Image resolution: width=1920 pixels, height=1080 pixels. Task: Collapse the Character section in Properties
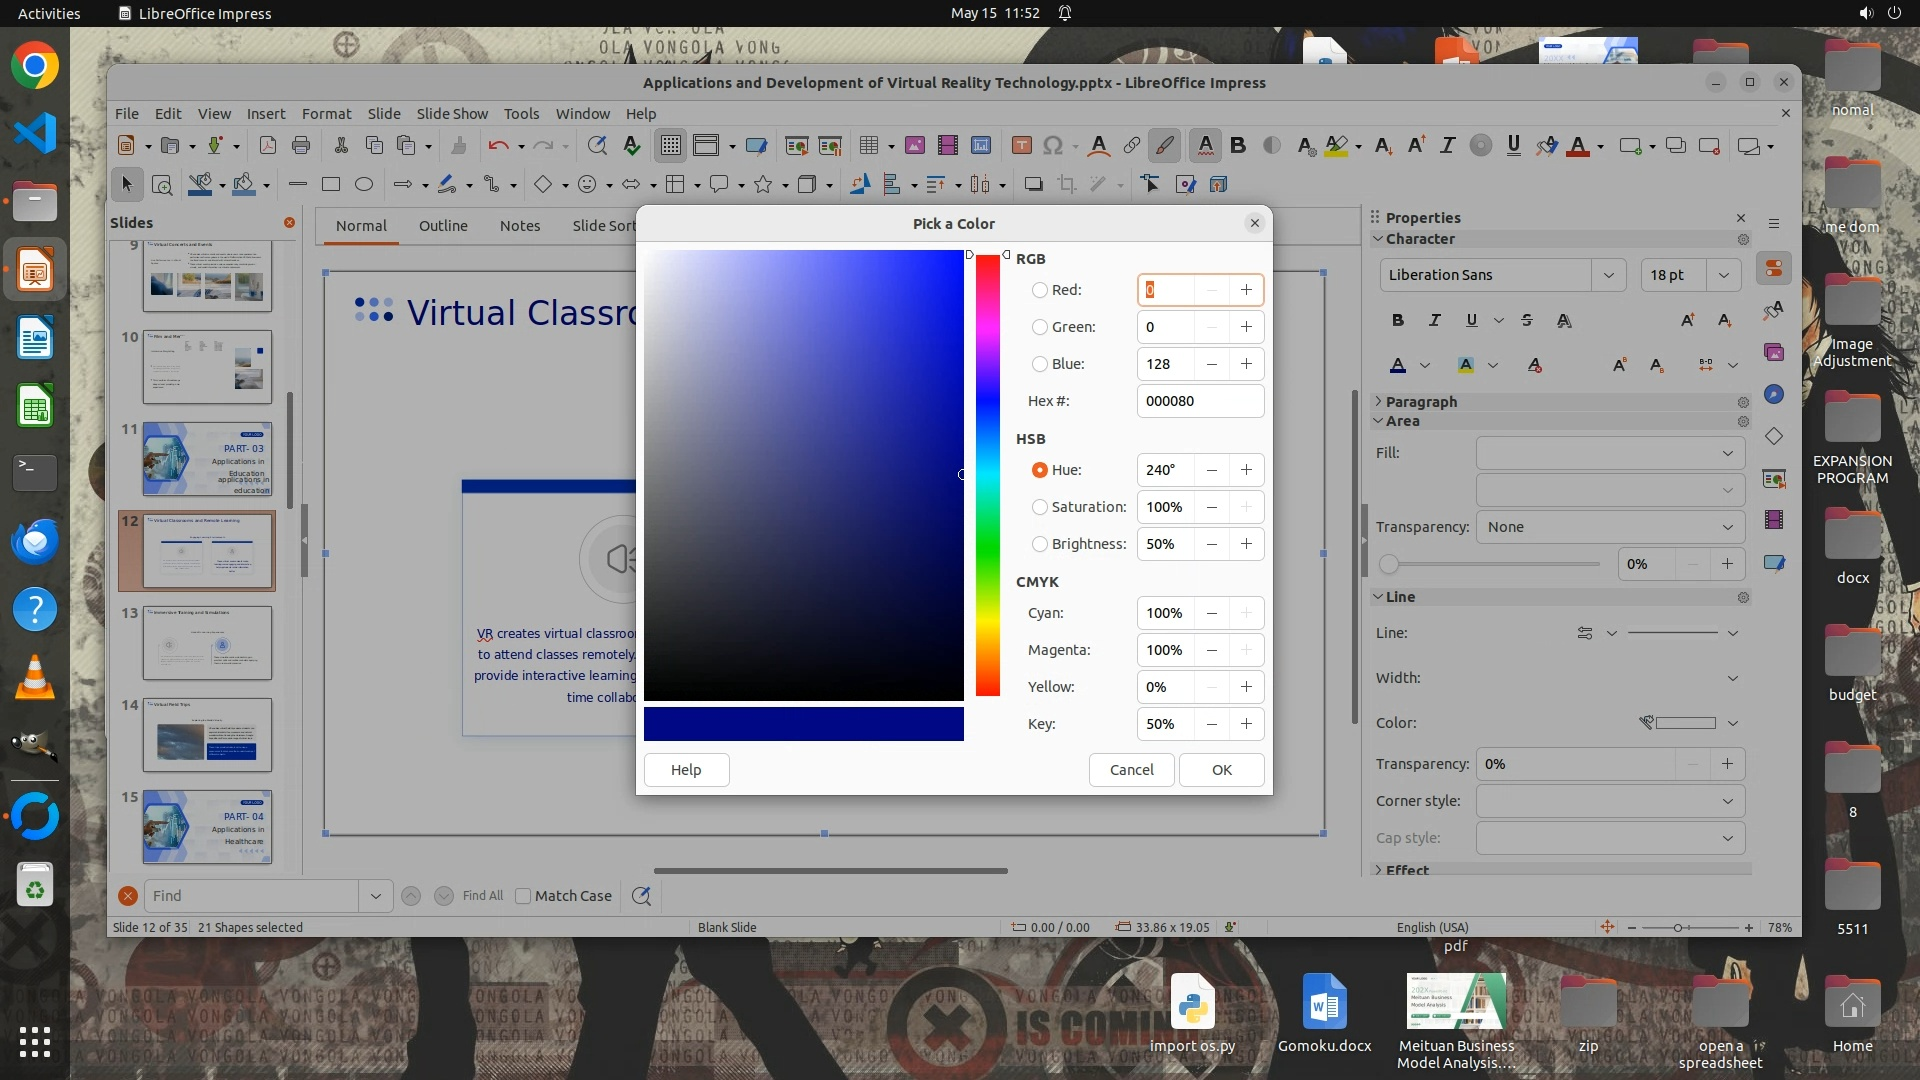[1379, 239]
